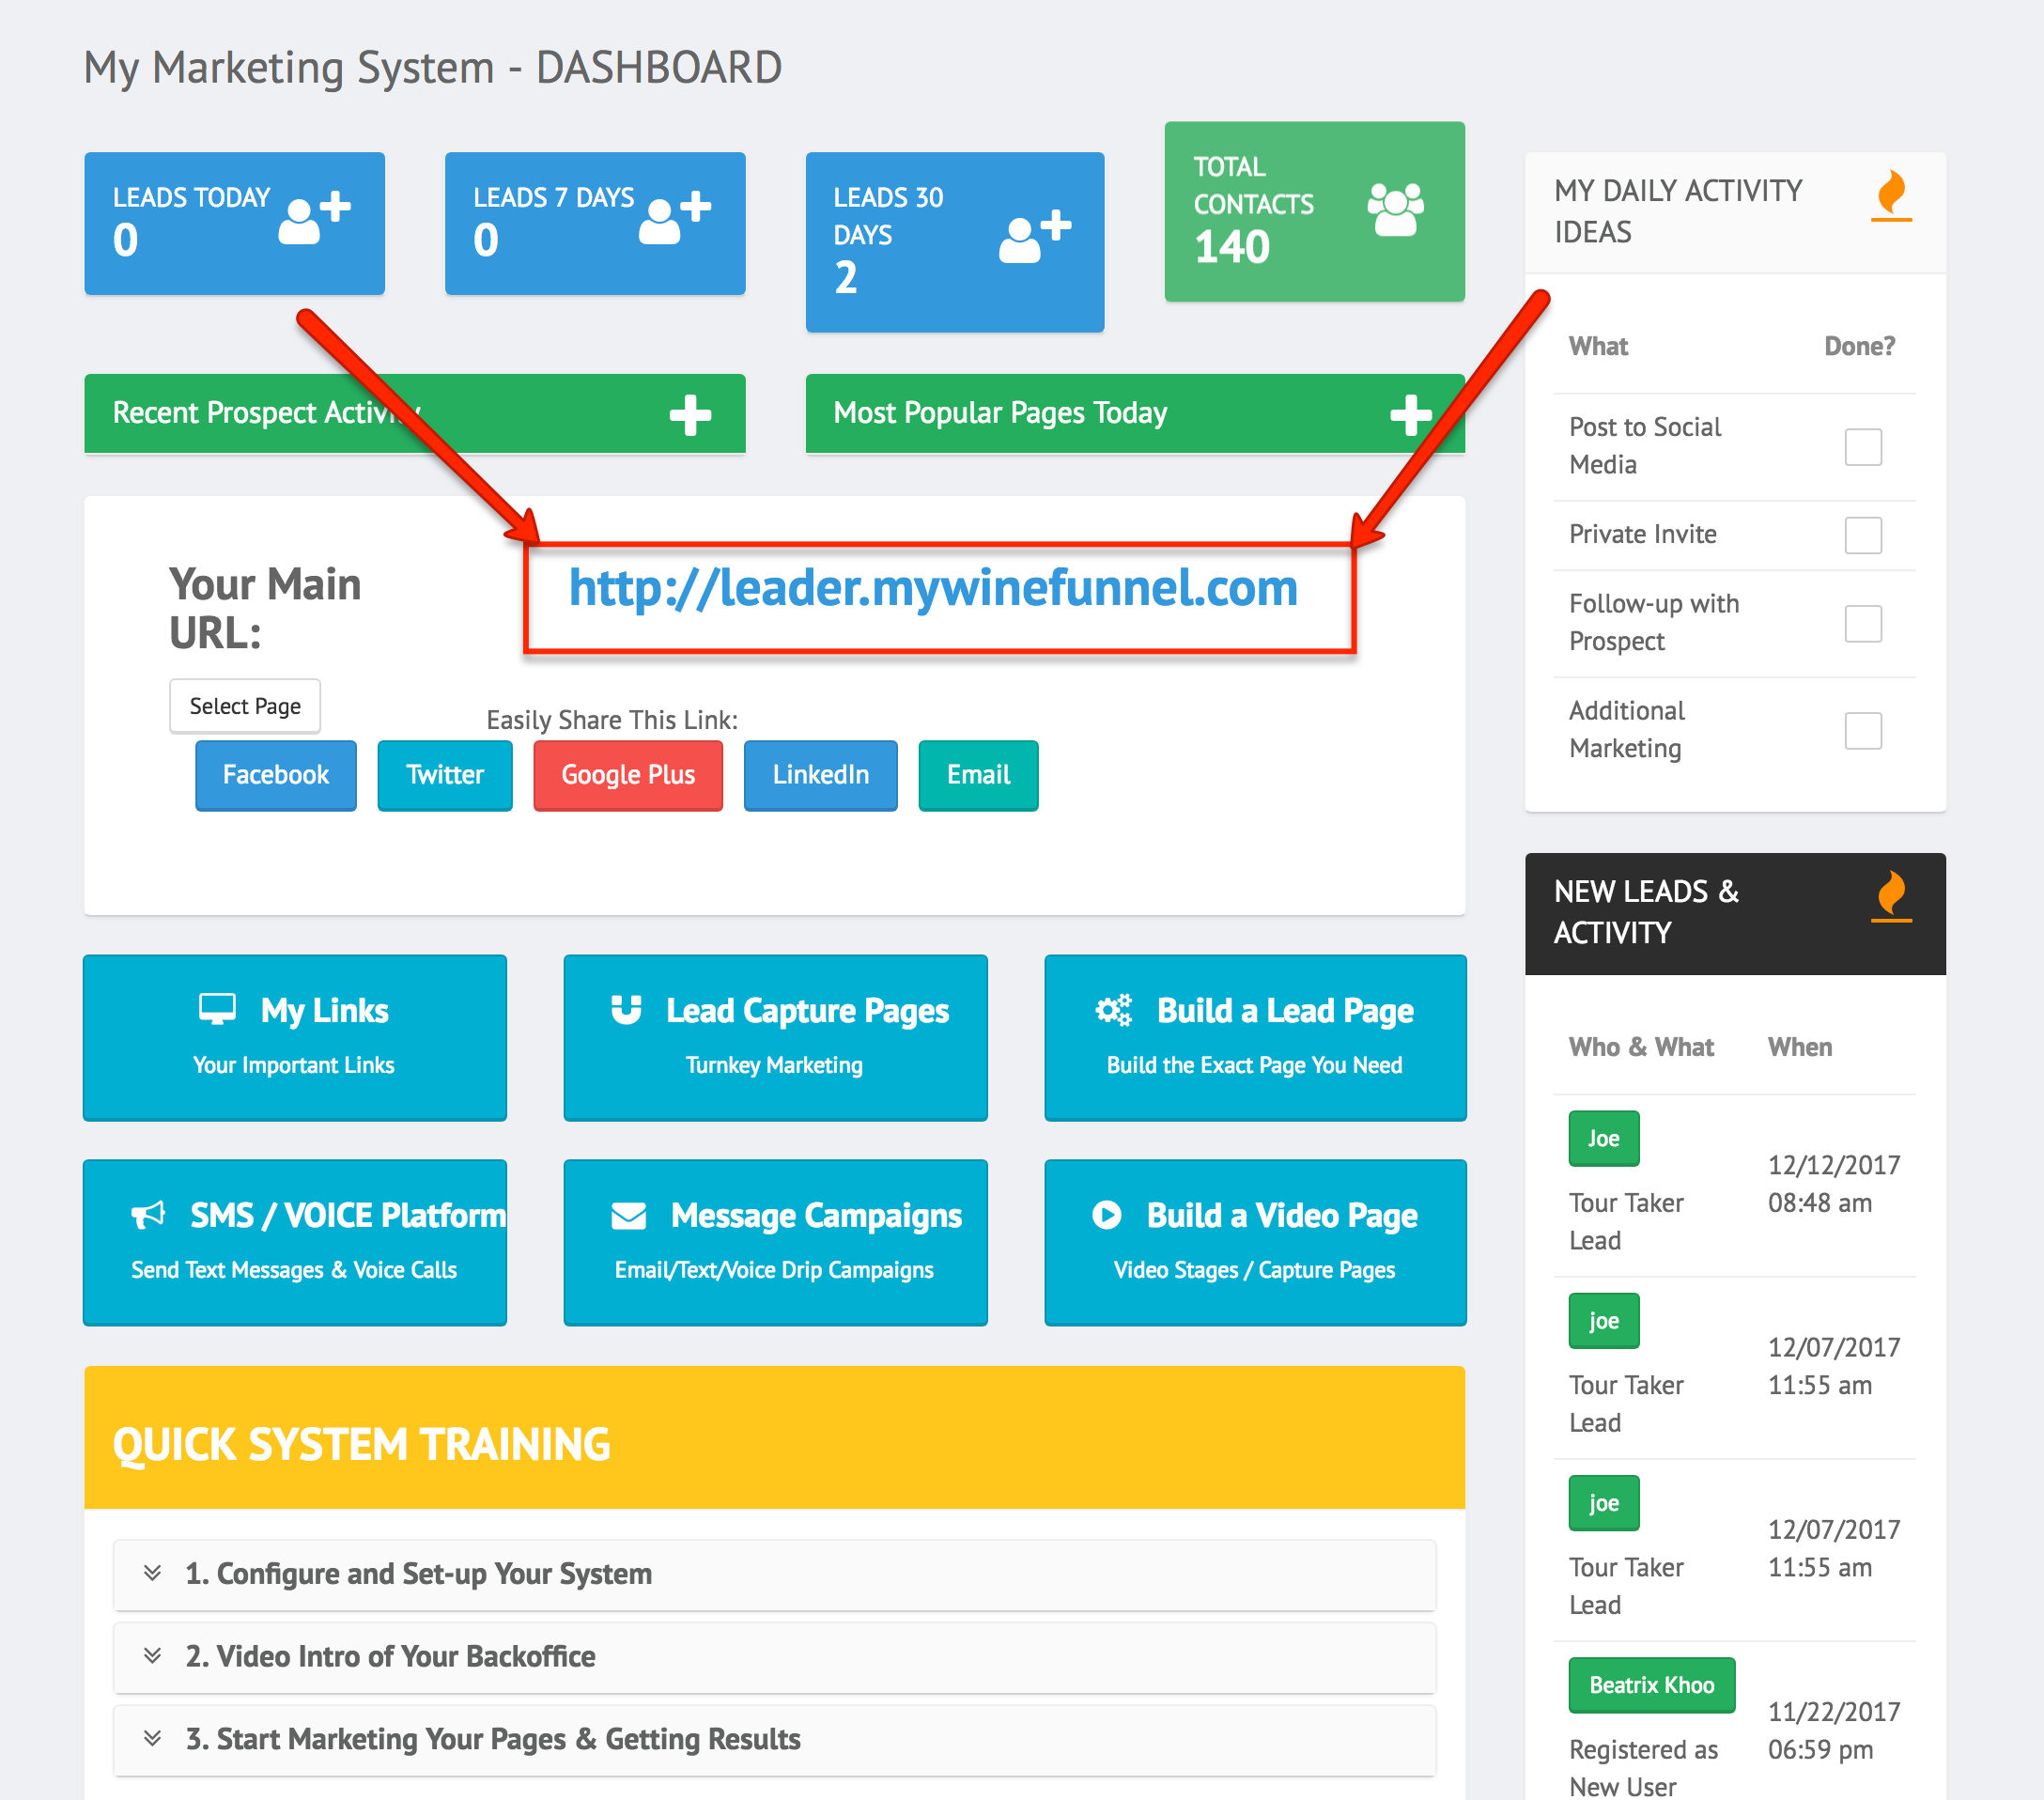Check the Post to Social Media box
This screenshot has width=2044, height=1800.
[1862, 446]
